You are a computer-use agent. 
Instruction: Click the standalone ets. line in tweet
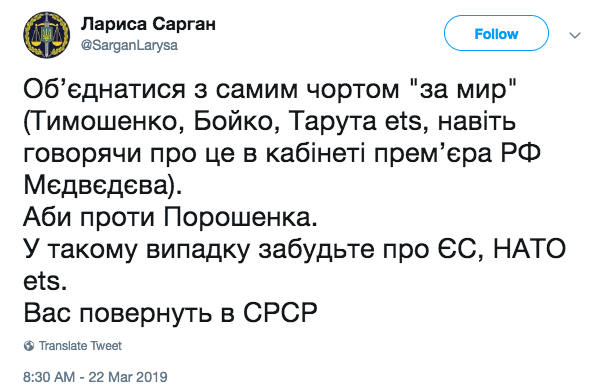pos(45,281)
